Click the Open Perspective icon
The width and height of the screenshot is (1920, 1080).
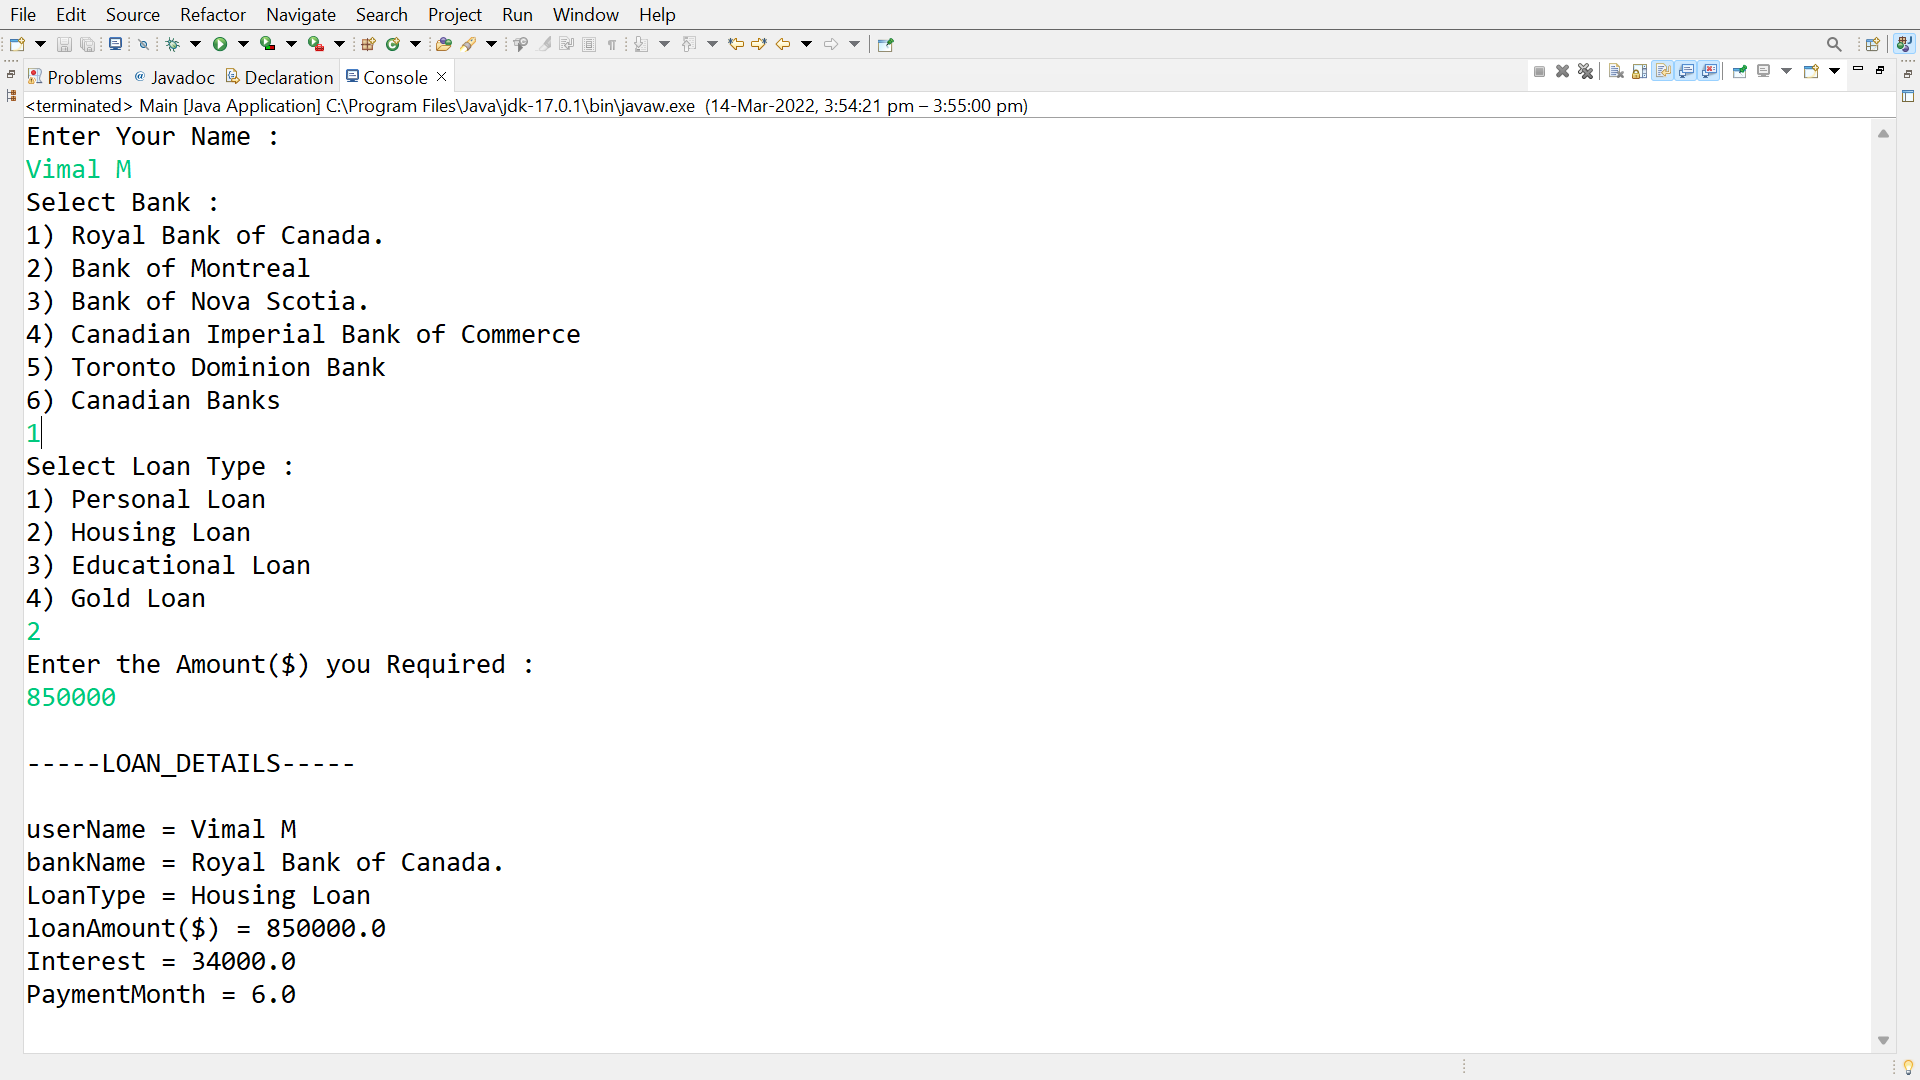click(x=1872, y=44)
